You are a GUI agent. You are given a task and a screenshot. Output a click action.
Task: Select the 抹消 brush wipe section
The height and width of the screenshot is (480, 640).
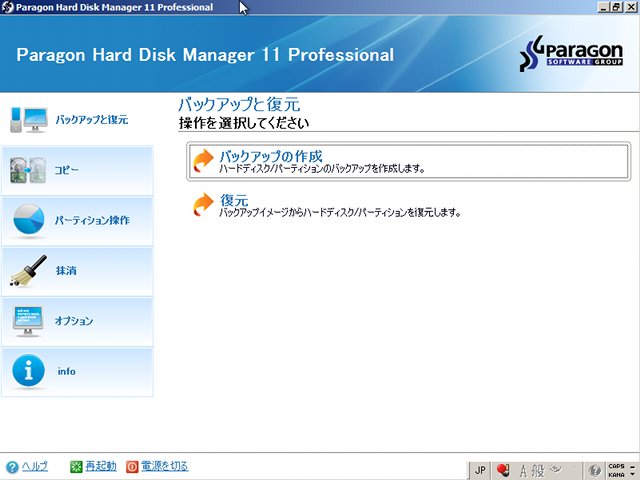pyautogui.click(x=77, y=271)
